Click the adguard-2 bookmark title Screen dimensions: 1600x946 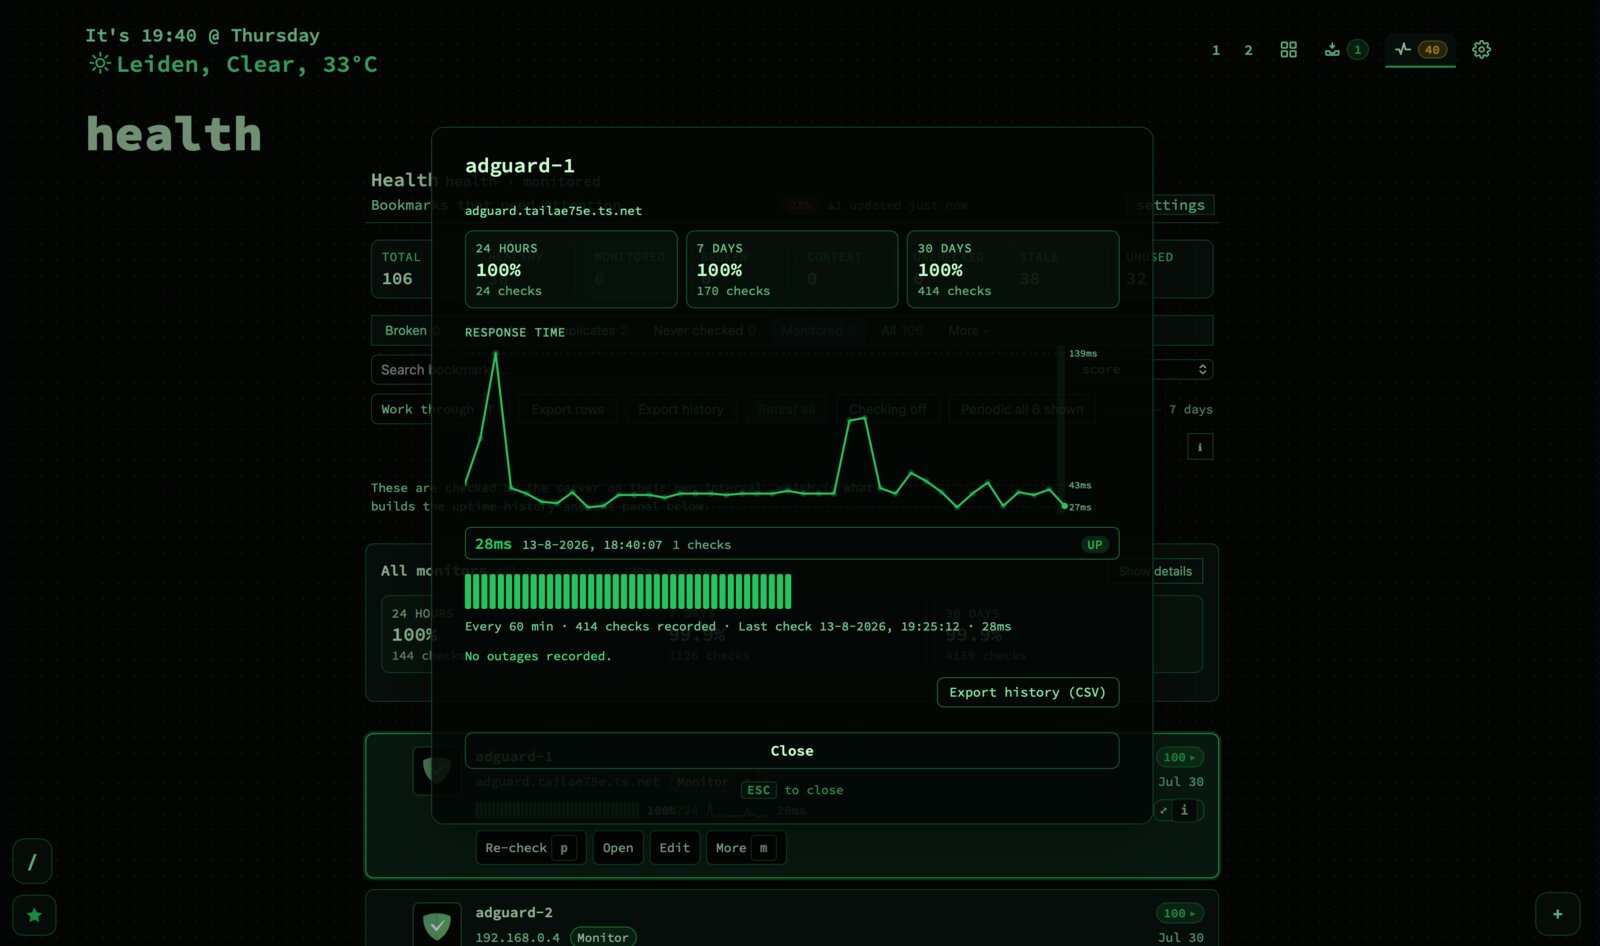(x=514, y=912)
